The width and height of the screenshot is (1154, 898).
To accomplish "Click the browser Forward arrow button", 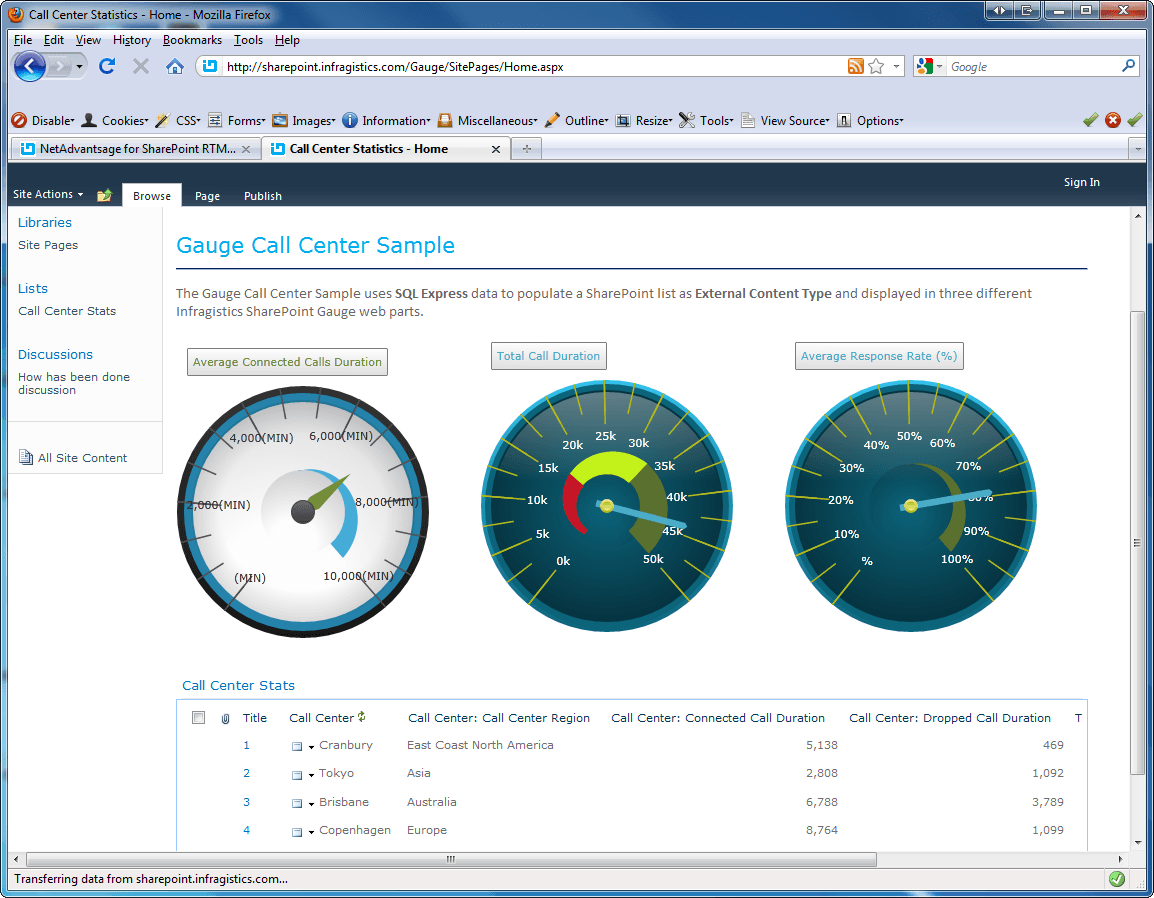I will tap(60, 67).
